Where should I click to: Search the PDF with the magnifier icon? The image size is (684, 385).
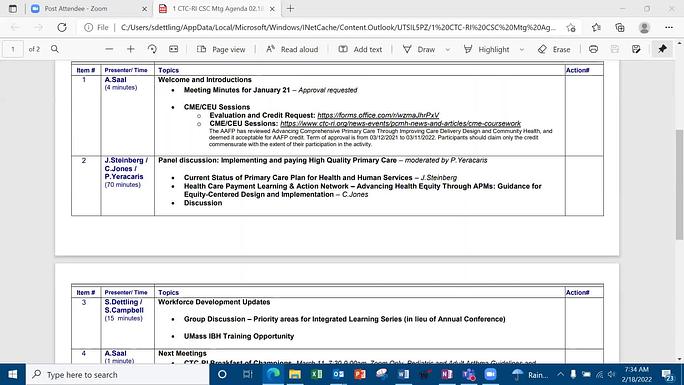tap(55, 49)
